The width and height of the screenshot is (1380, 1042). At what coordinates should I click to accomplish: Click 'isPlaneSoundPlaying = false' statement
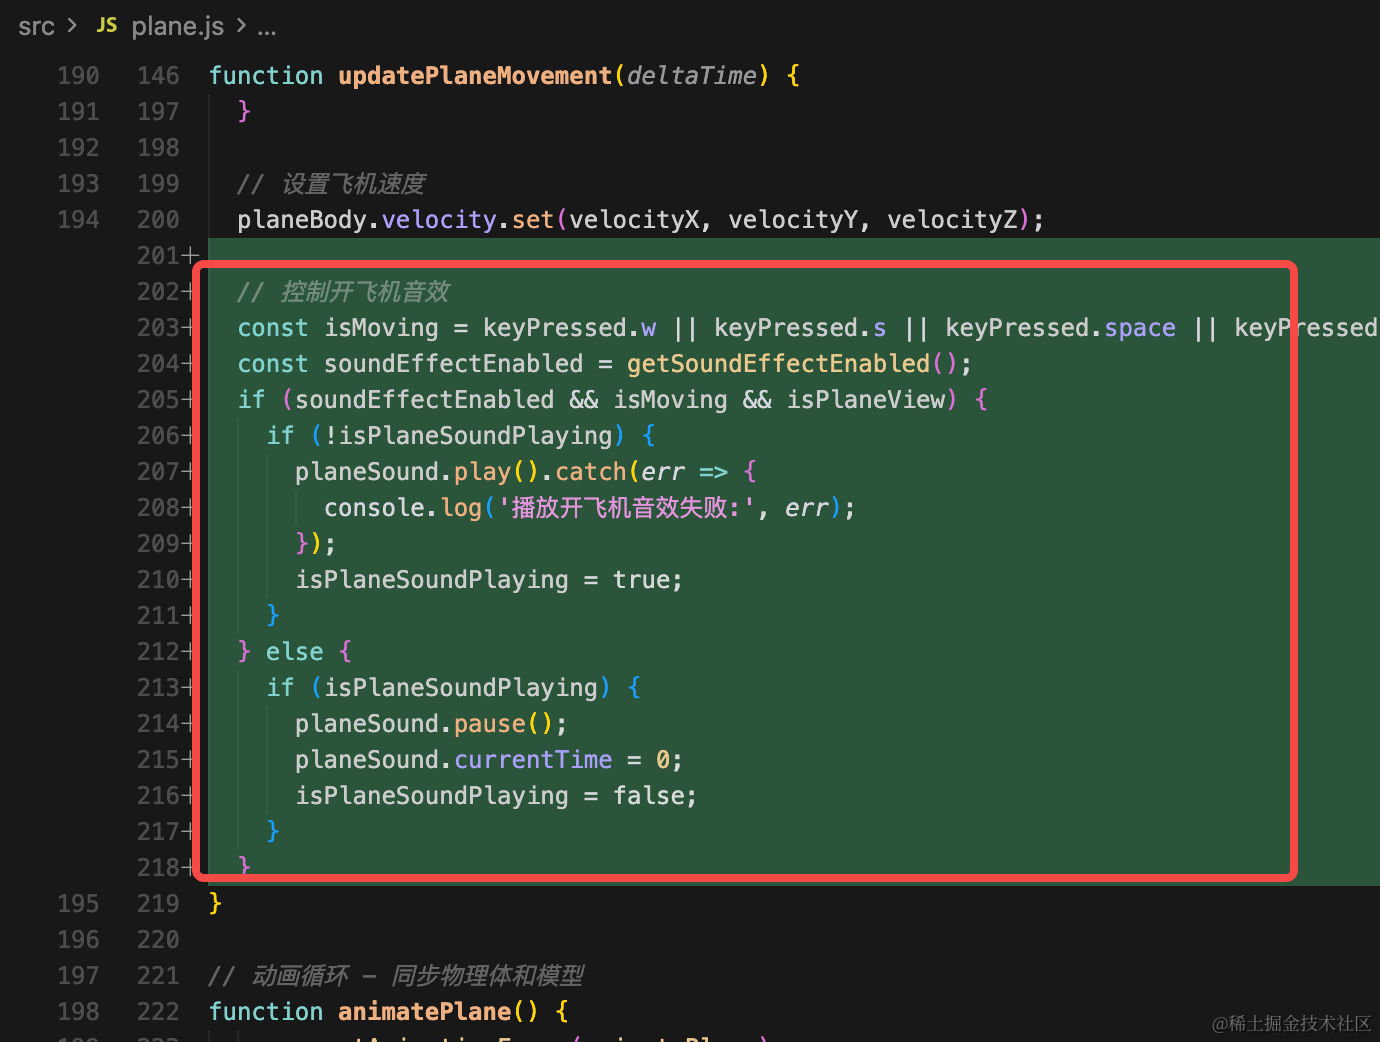coord(496,796)
